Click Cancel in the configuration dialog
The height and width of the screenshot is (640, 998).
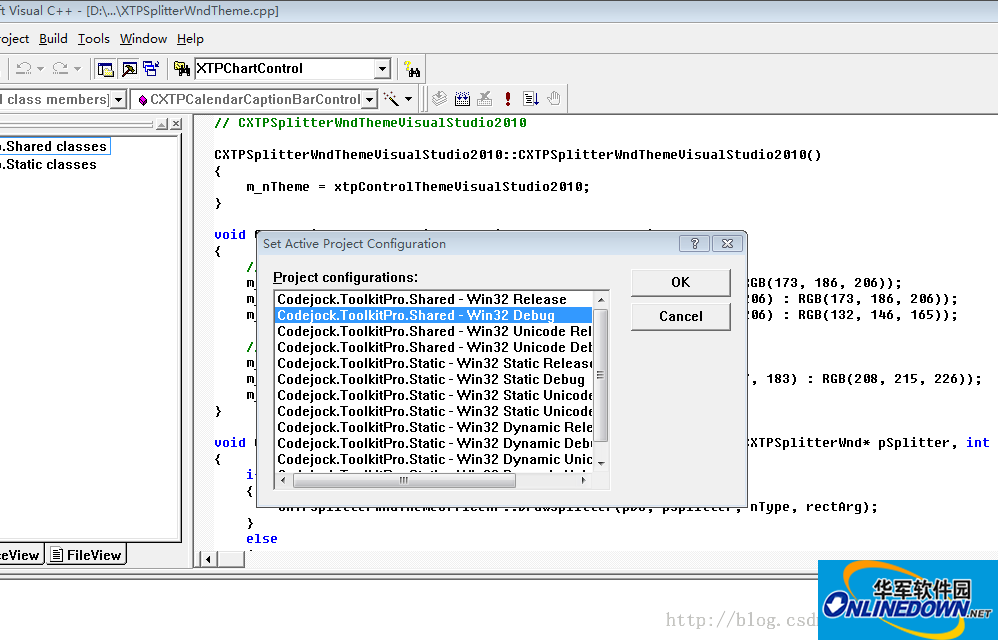[680, 317]
